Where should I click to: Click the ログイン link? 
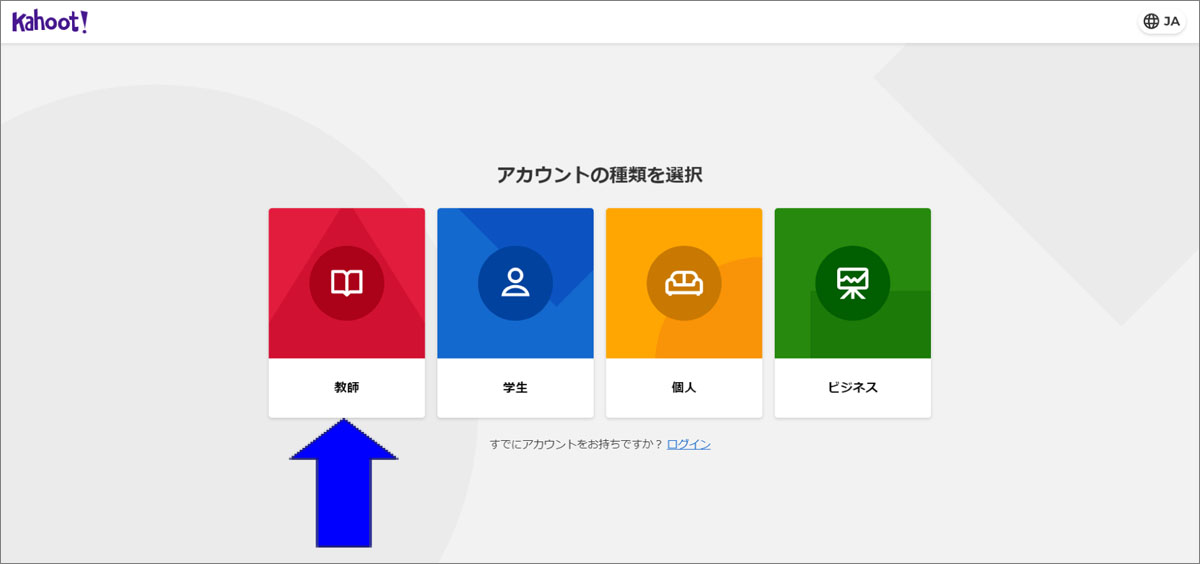(689, 444)
